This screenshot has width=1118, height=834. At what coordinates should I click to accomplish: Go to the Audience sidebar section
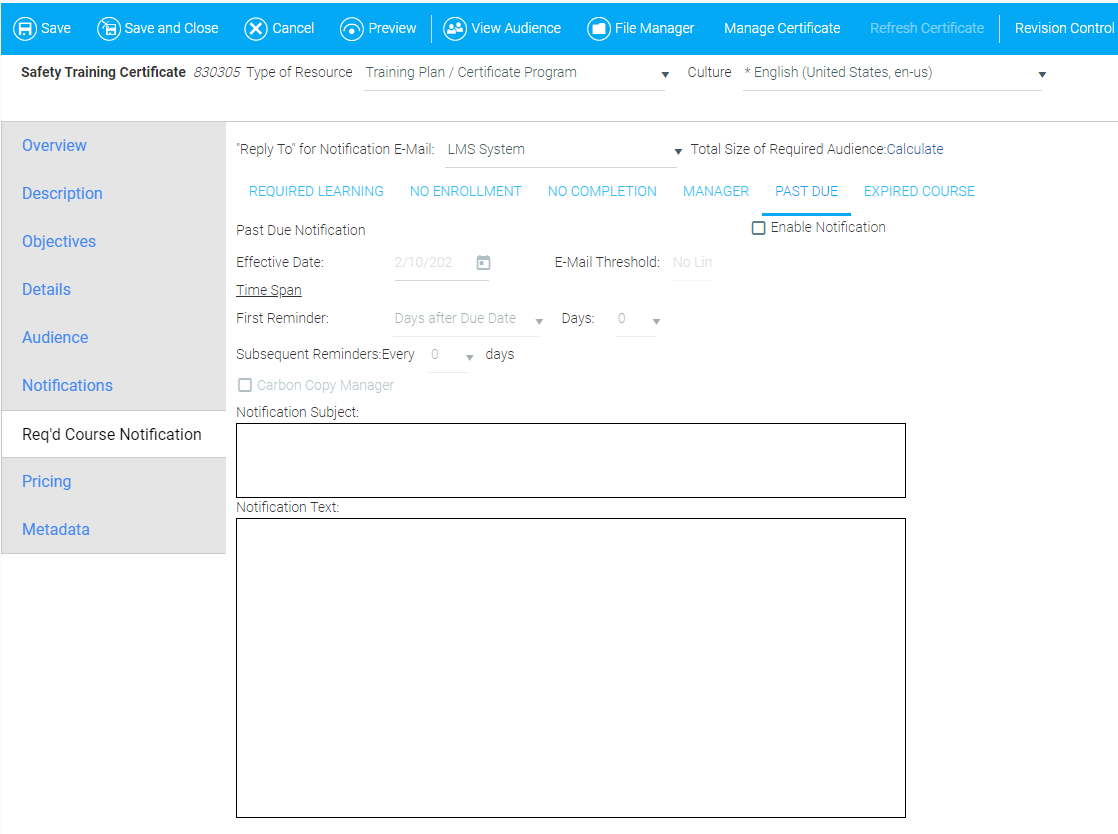(x=55, y=337)
